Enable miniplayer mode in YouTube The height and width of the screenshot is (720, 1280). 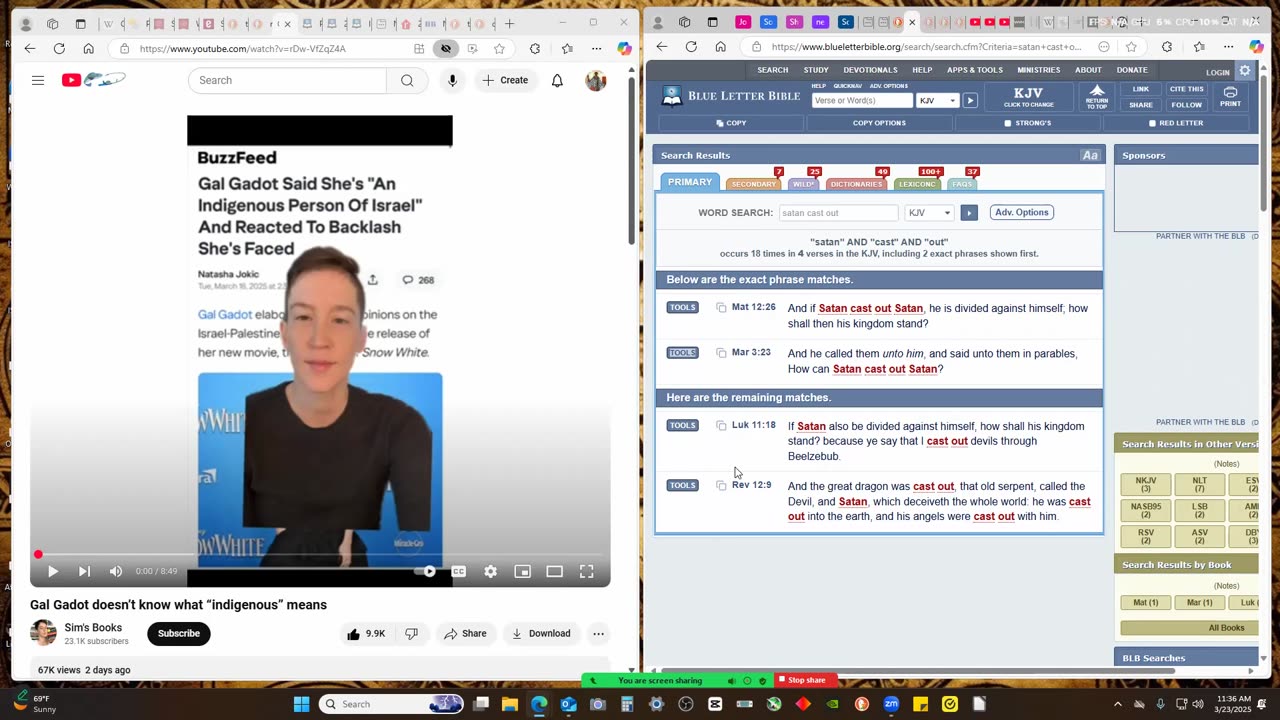point(522,571)
